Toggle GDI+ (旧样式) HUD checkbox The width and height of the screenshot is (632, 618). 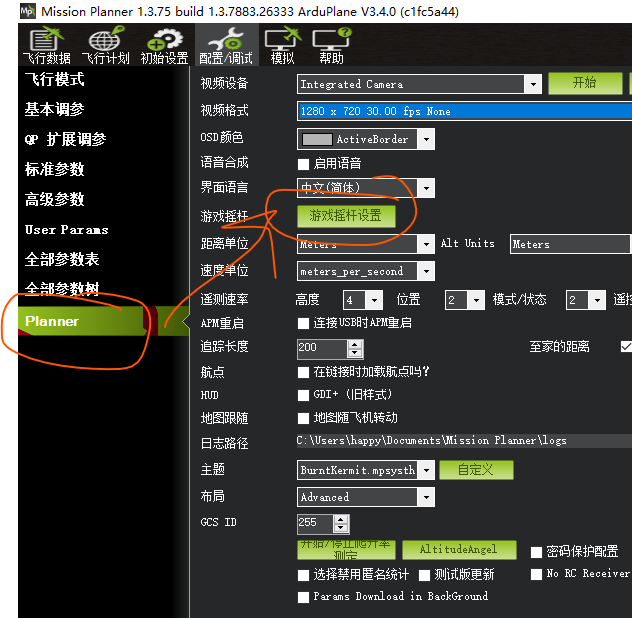tap(303, 395)
